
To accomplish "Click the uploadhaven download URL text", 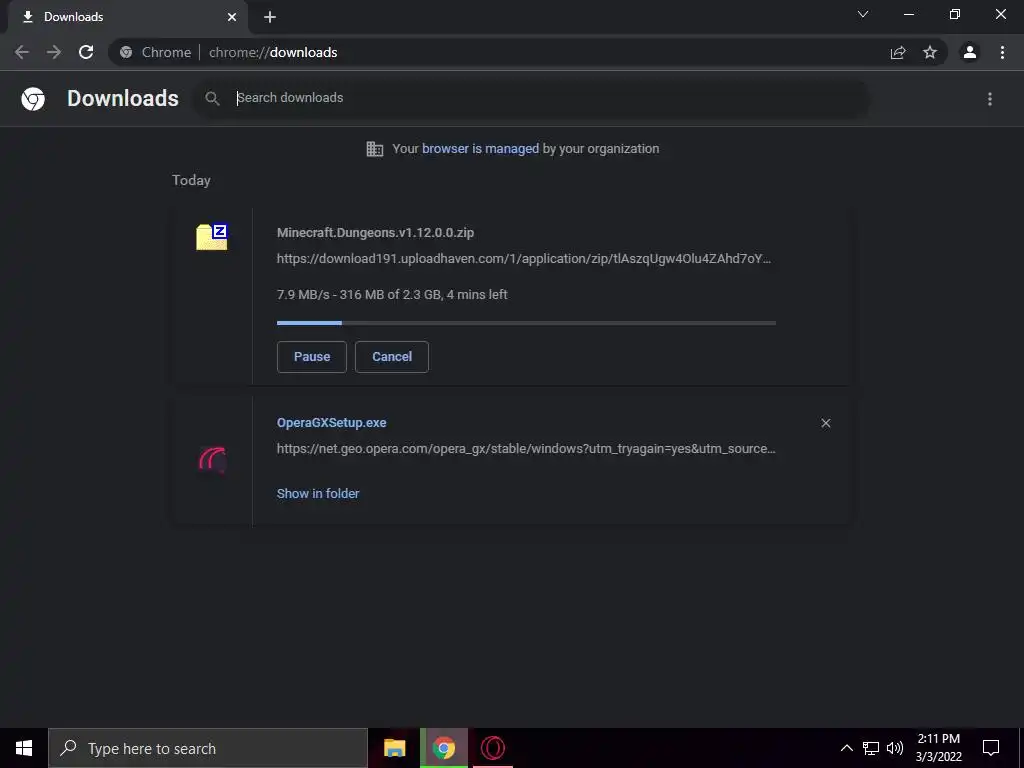I will click(524, 259).
